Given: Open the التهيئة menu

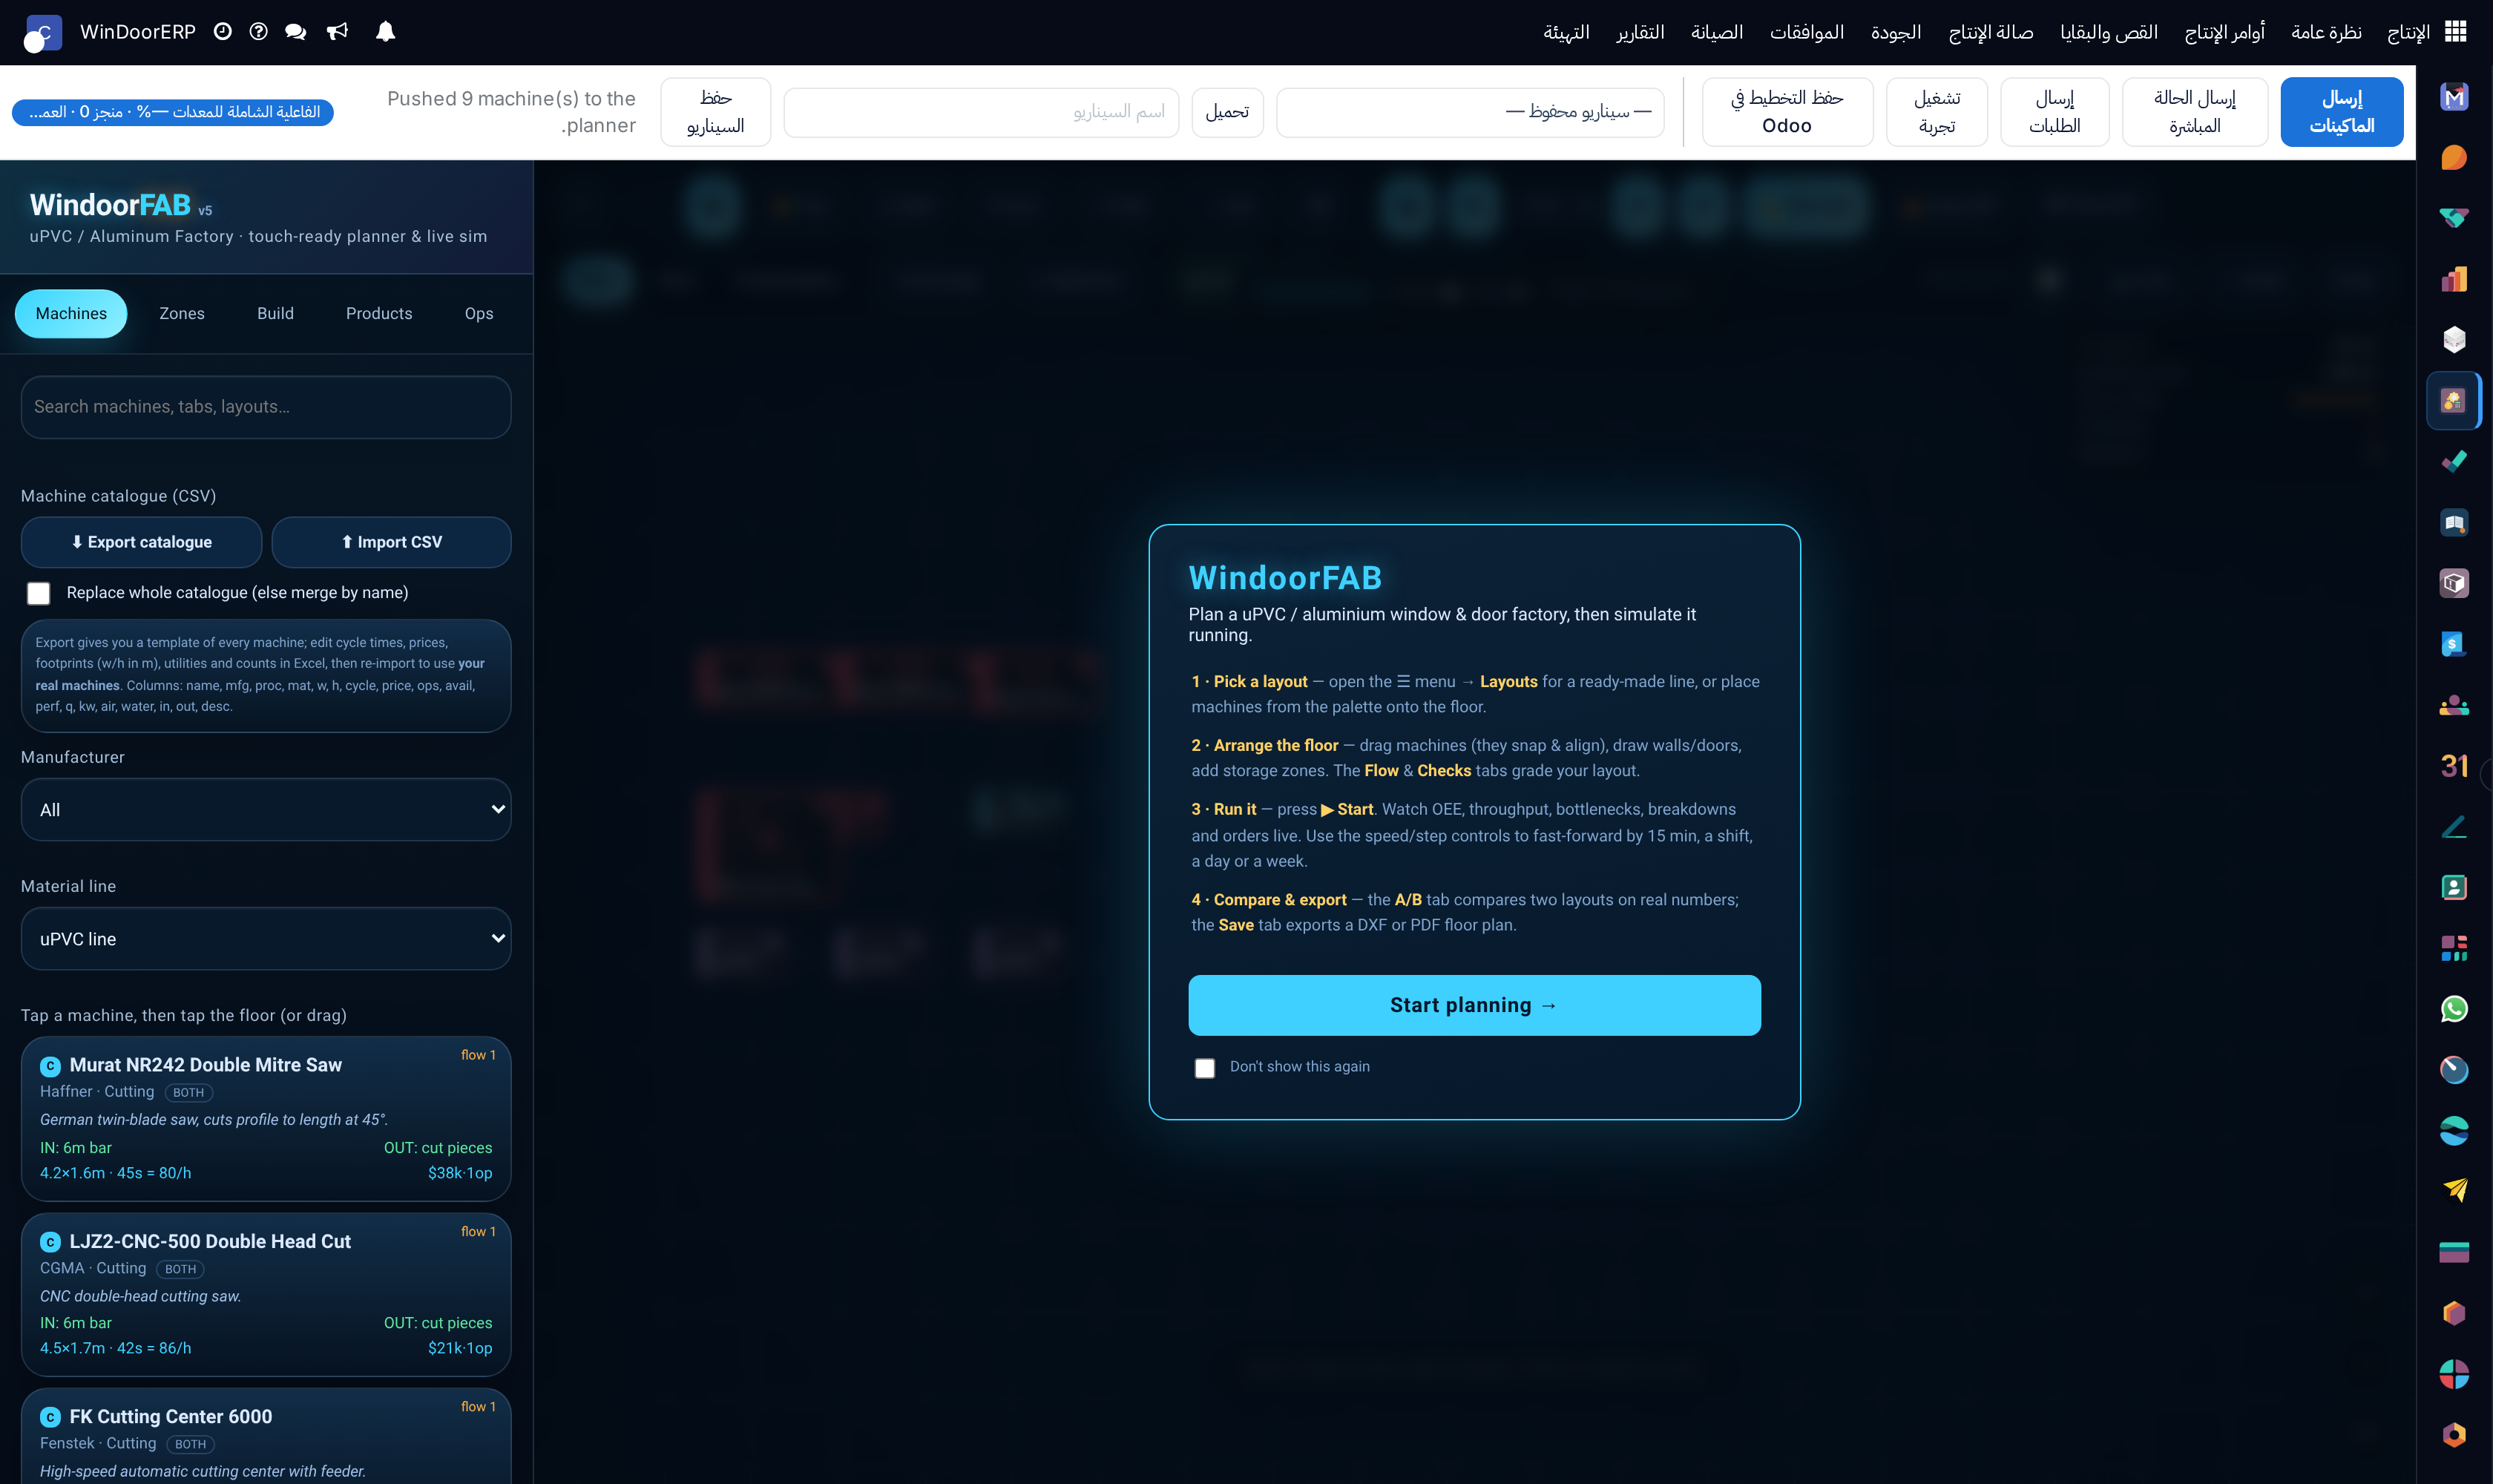Looking at the screenshot, I should point(1566,32).
